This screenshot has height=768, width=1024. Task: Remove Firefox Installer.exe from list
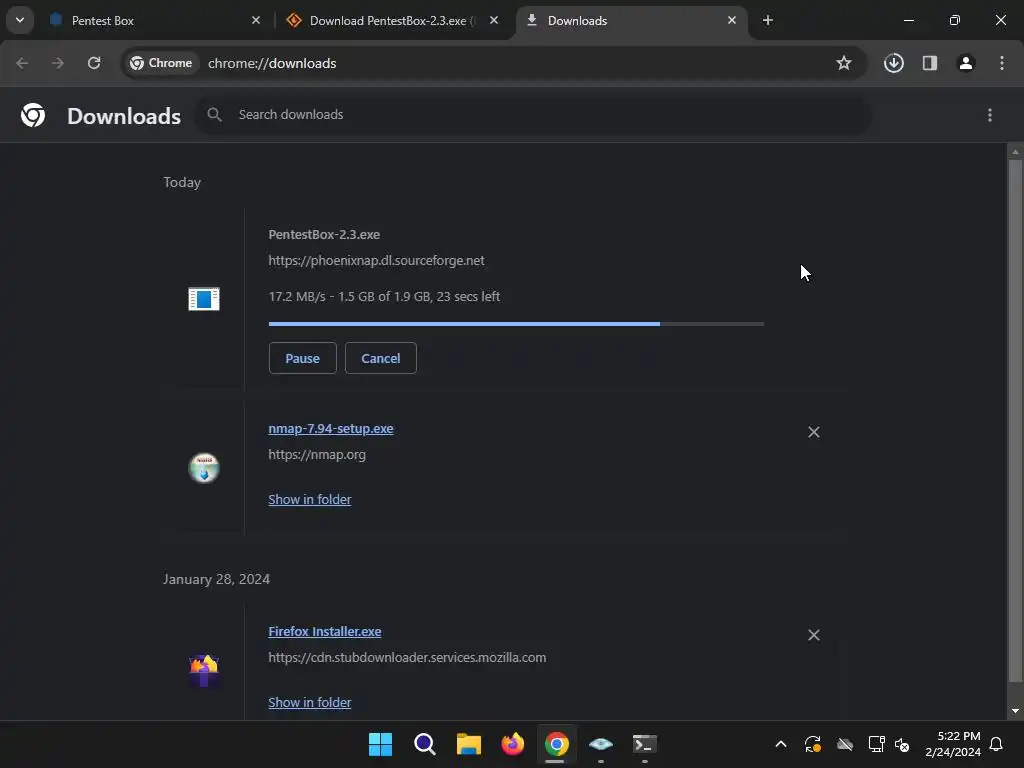tap(814, 635)
